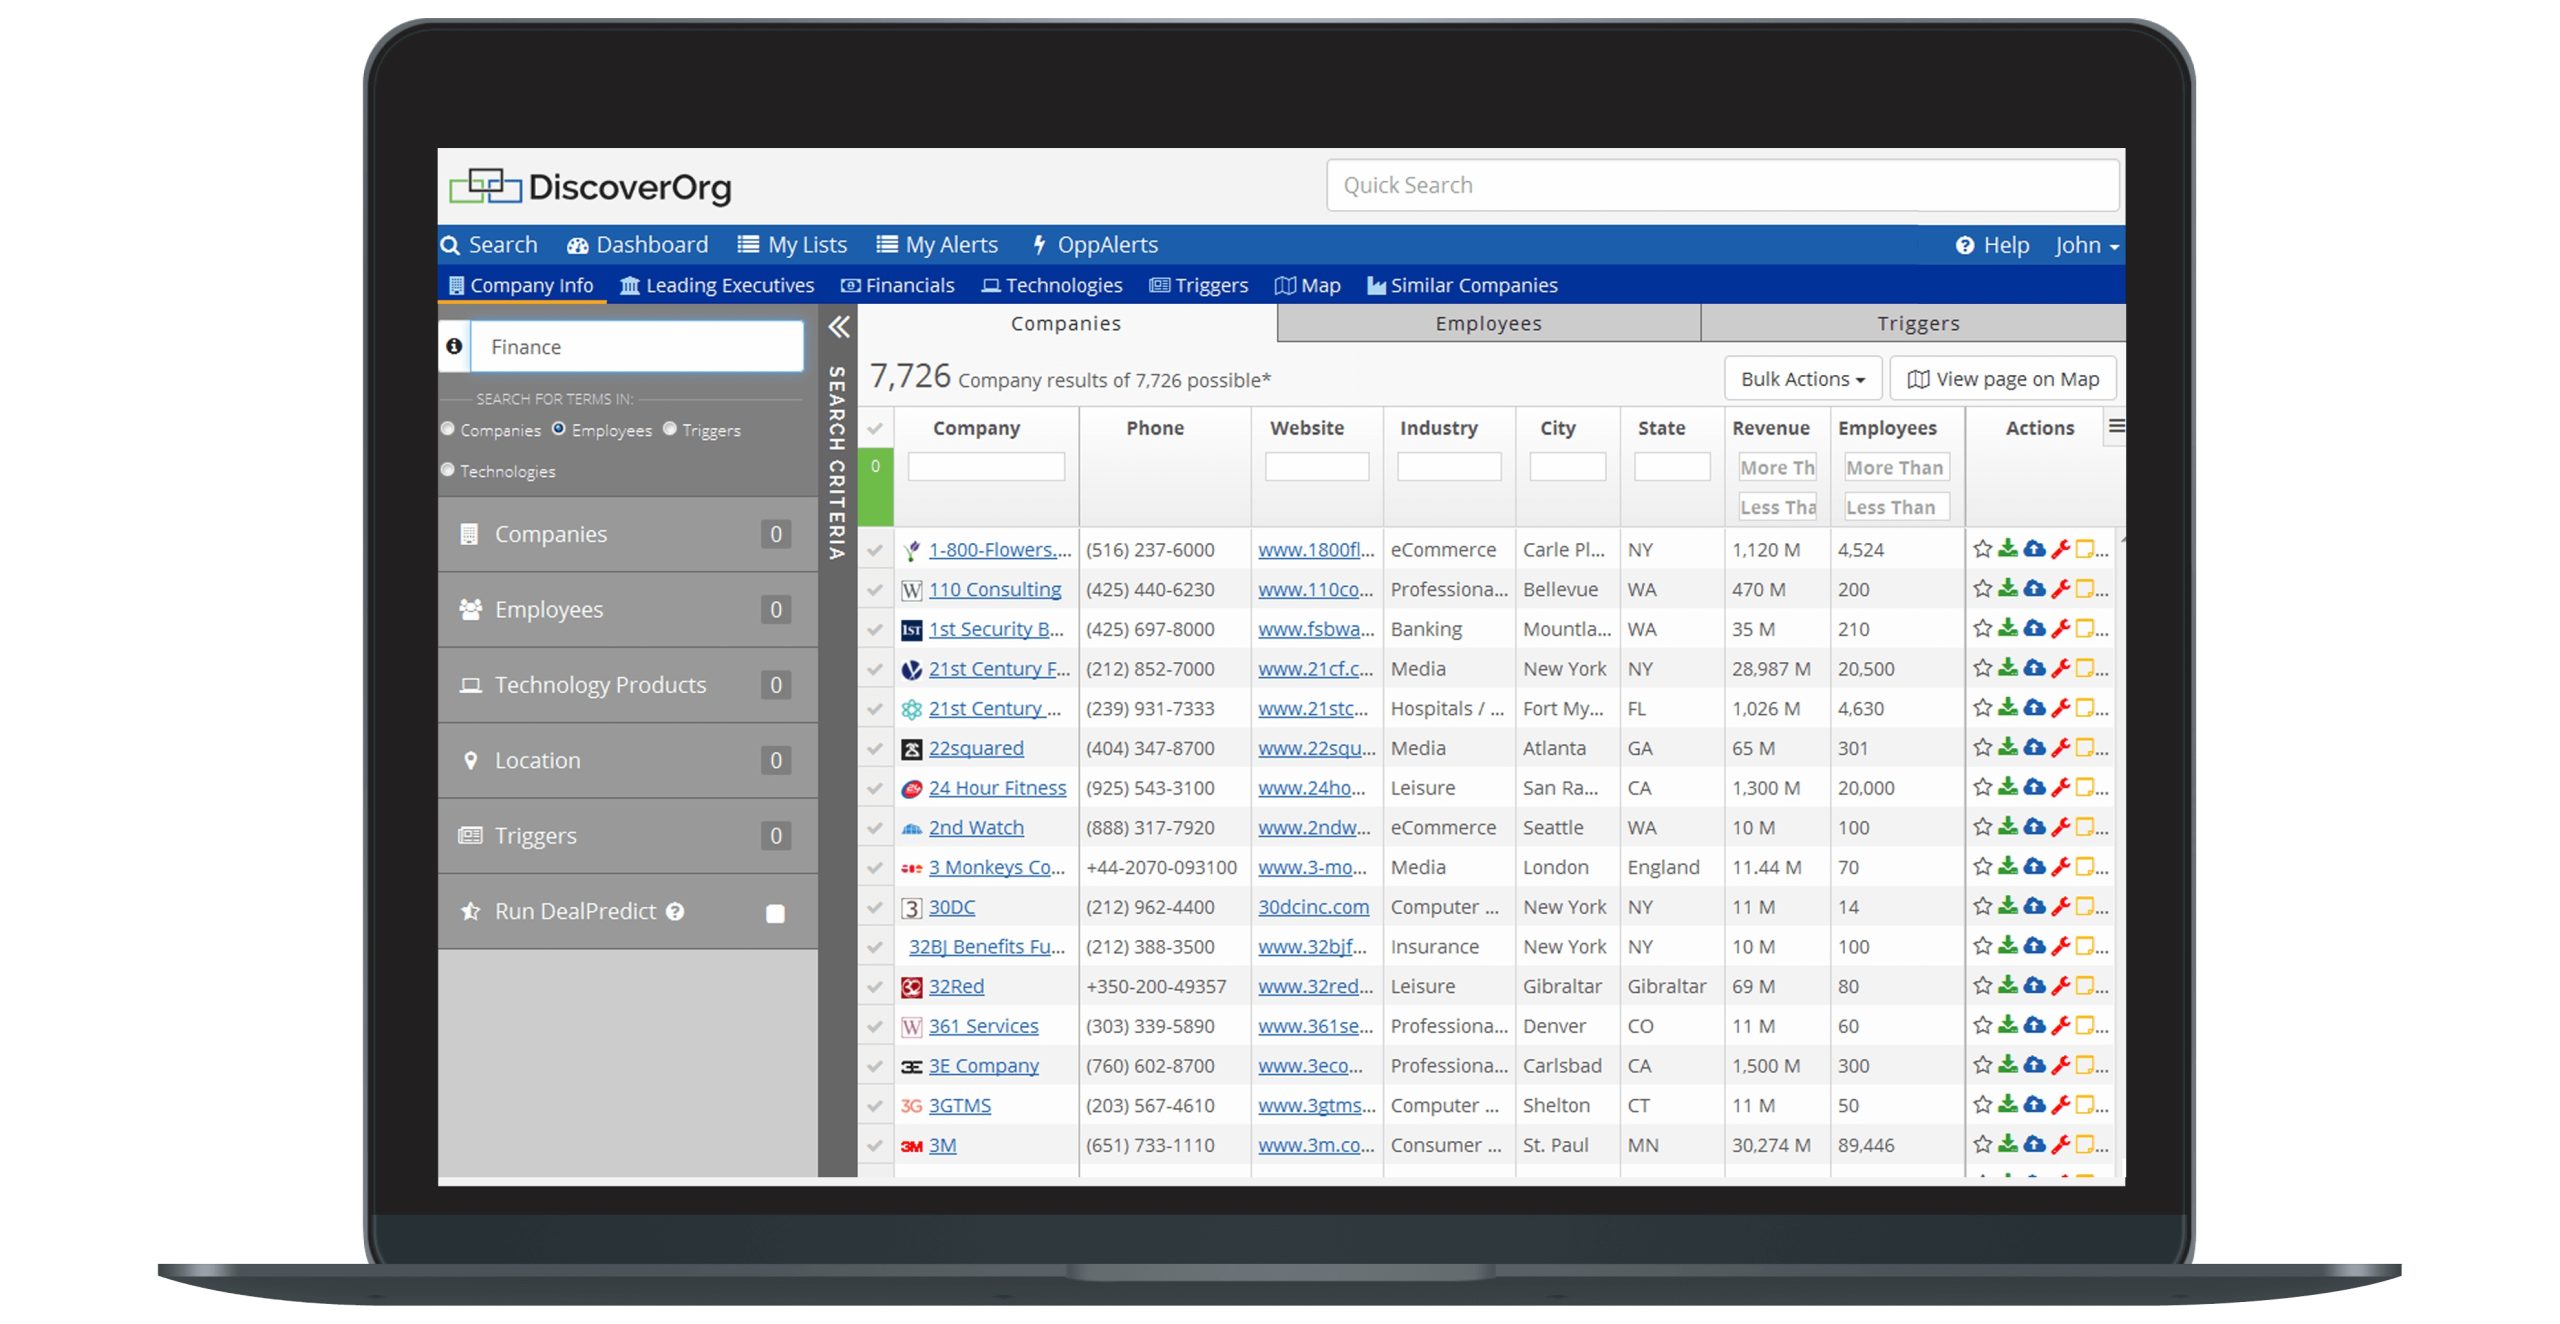This screenshot has height=1324, width=2560.
Task: Click wrench icon for 21st Century Fox row
Action: point(2060,668)
